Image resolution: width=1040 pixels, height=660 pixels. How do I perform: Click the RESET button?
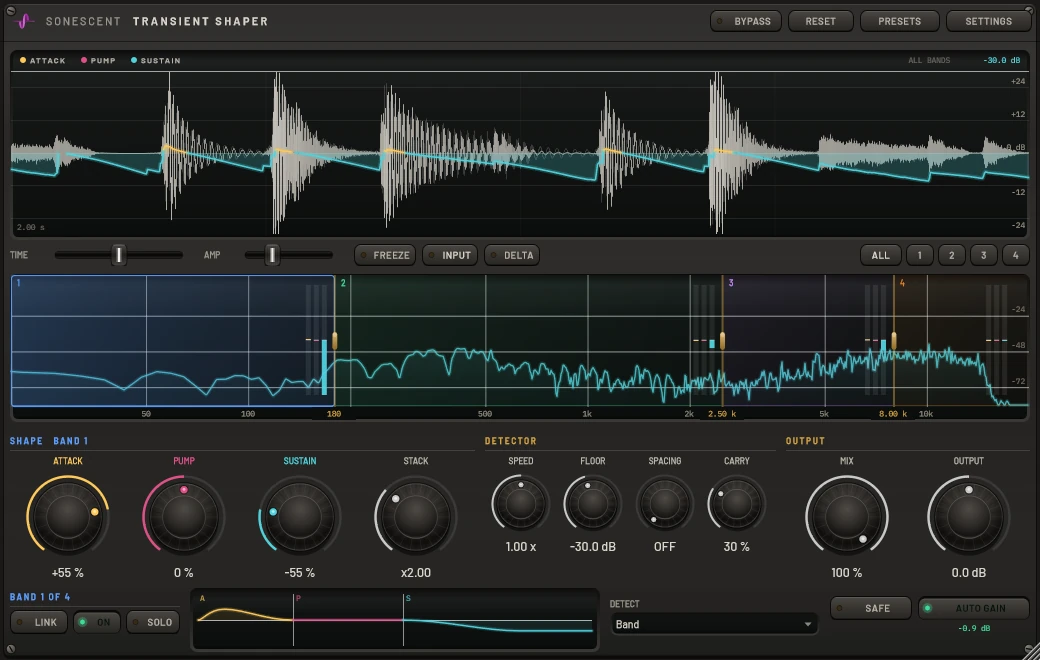point(820,21)
